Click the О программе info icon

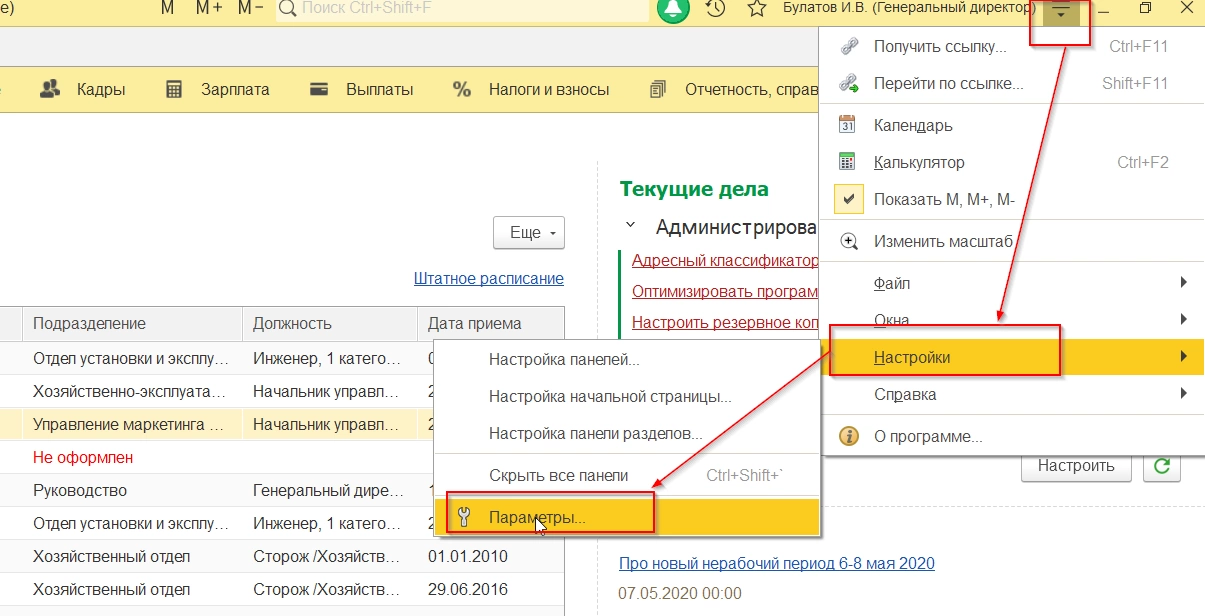848,436
